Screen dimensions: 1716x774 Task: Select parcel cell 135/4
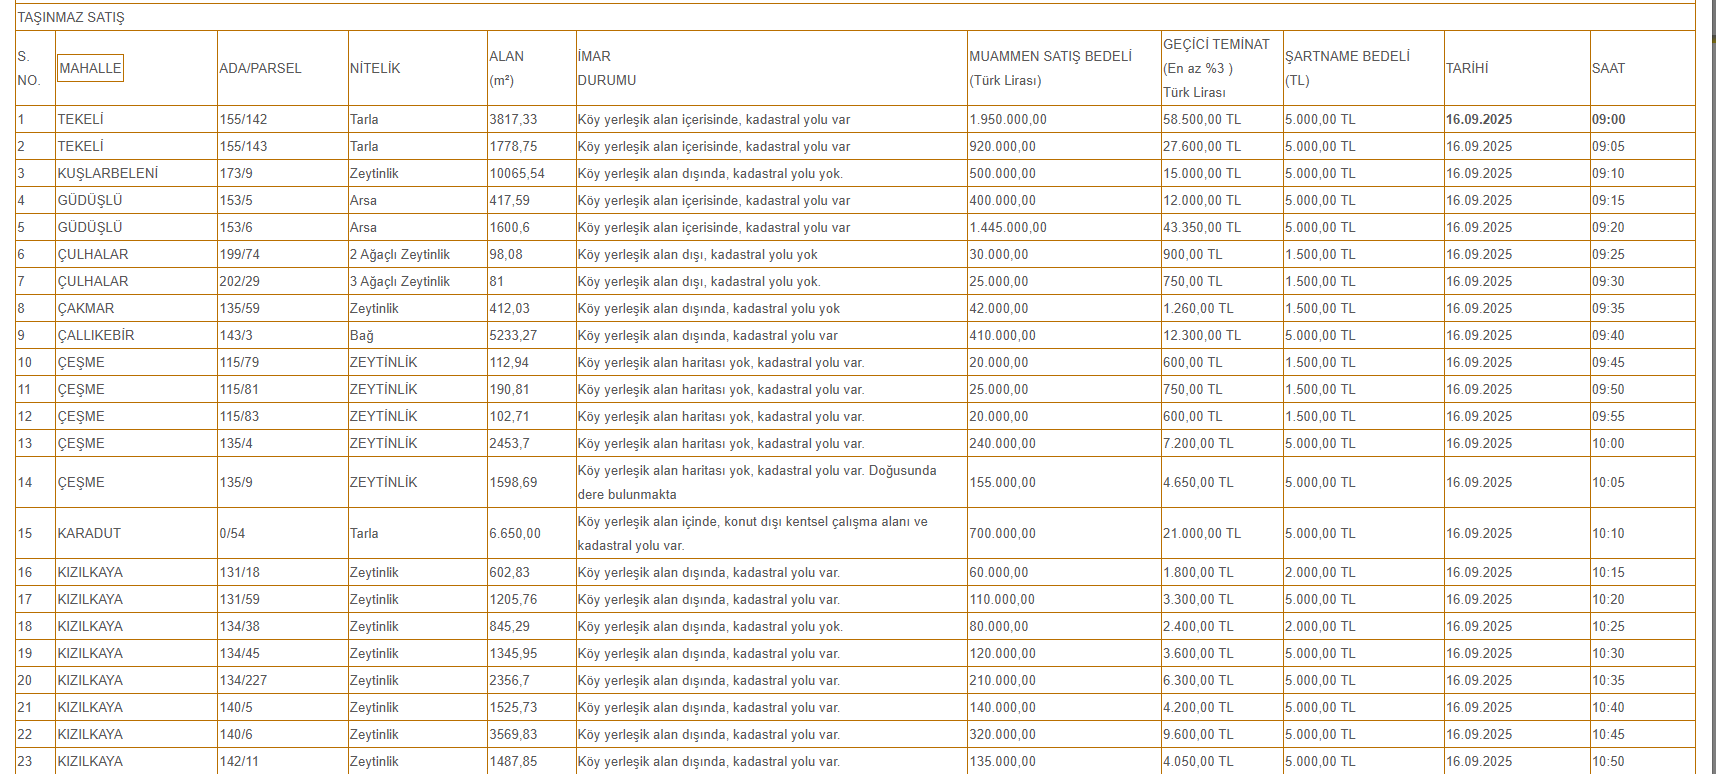point(236,443)
